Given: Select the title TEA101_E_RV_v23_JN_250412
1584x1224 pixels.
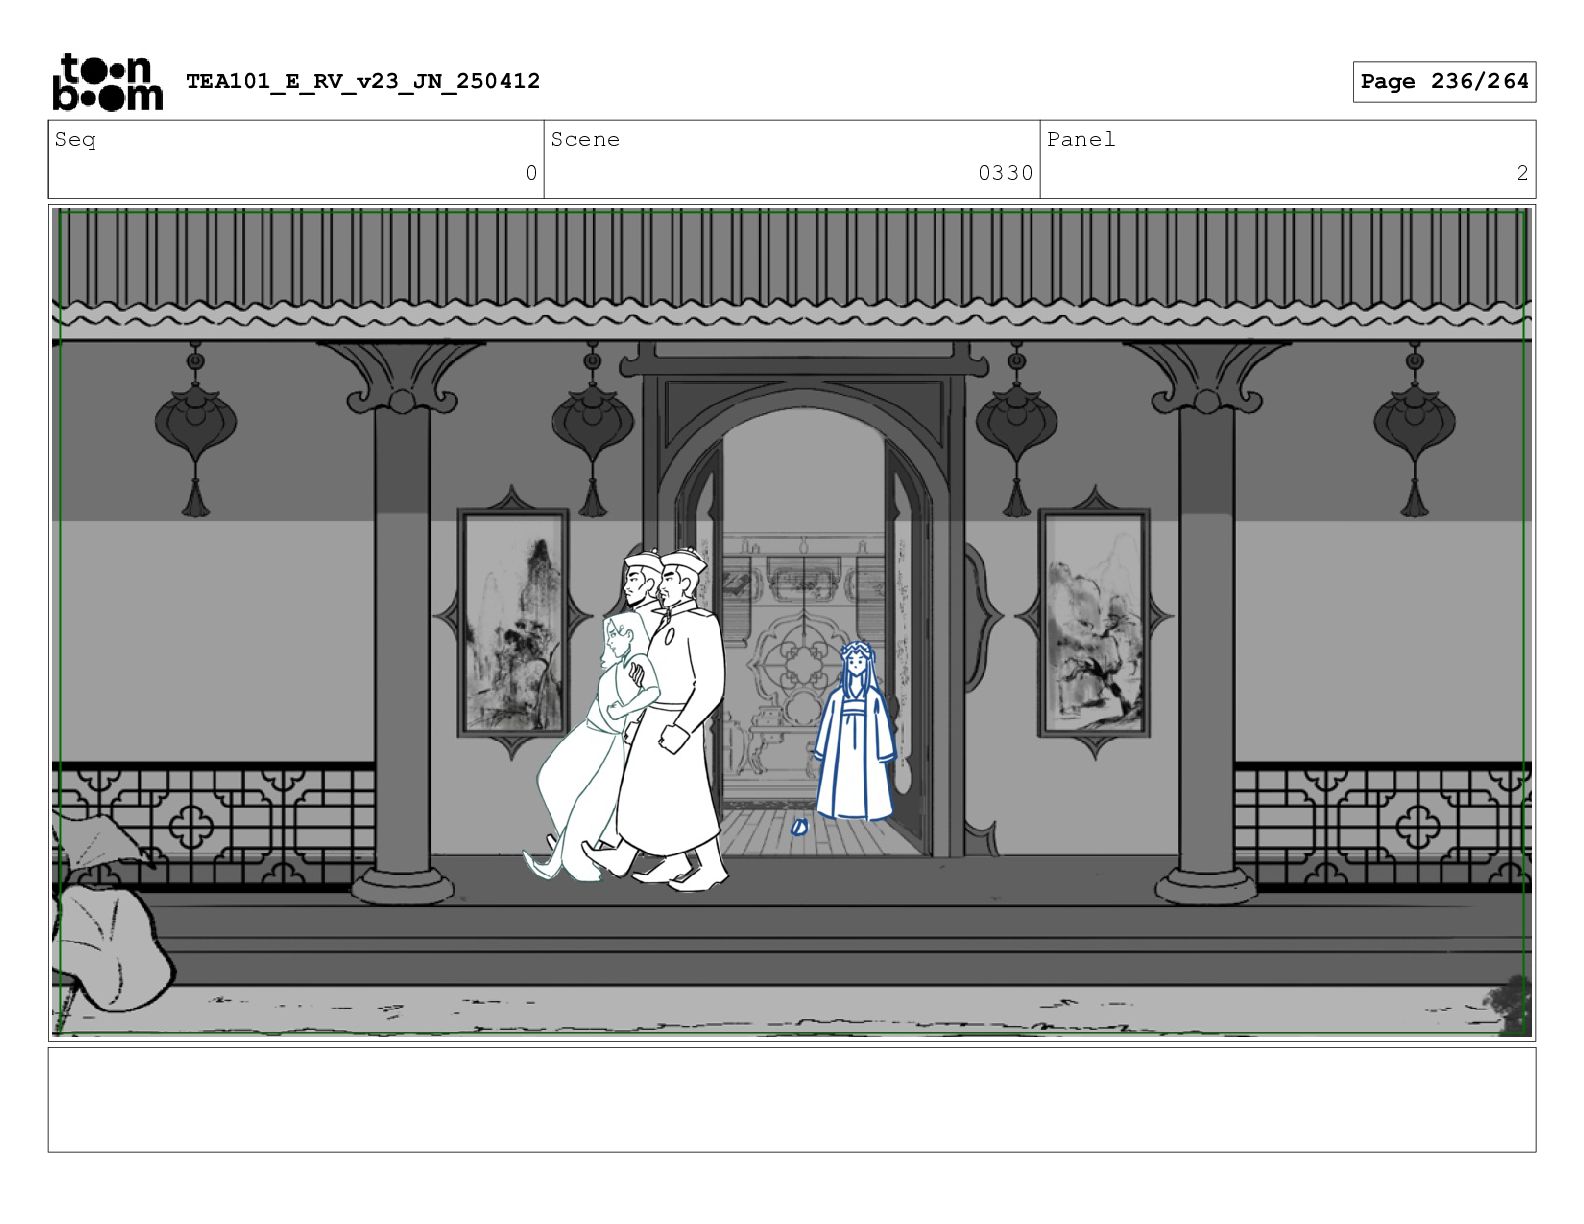Looking at the screenshot, I should click(363, 81).
